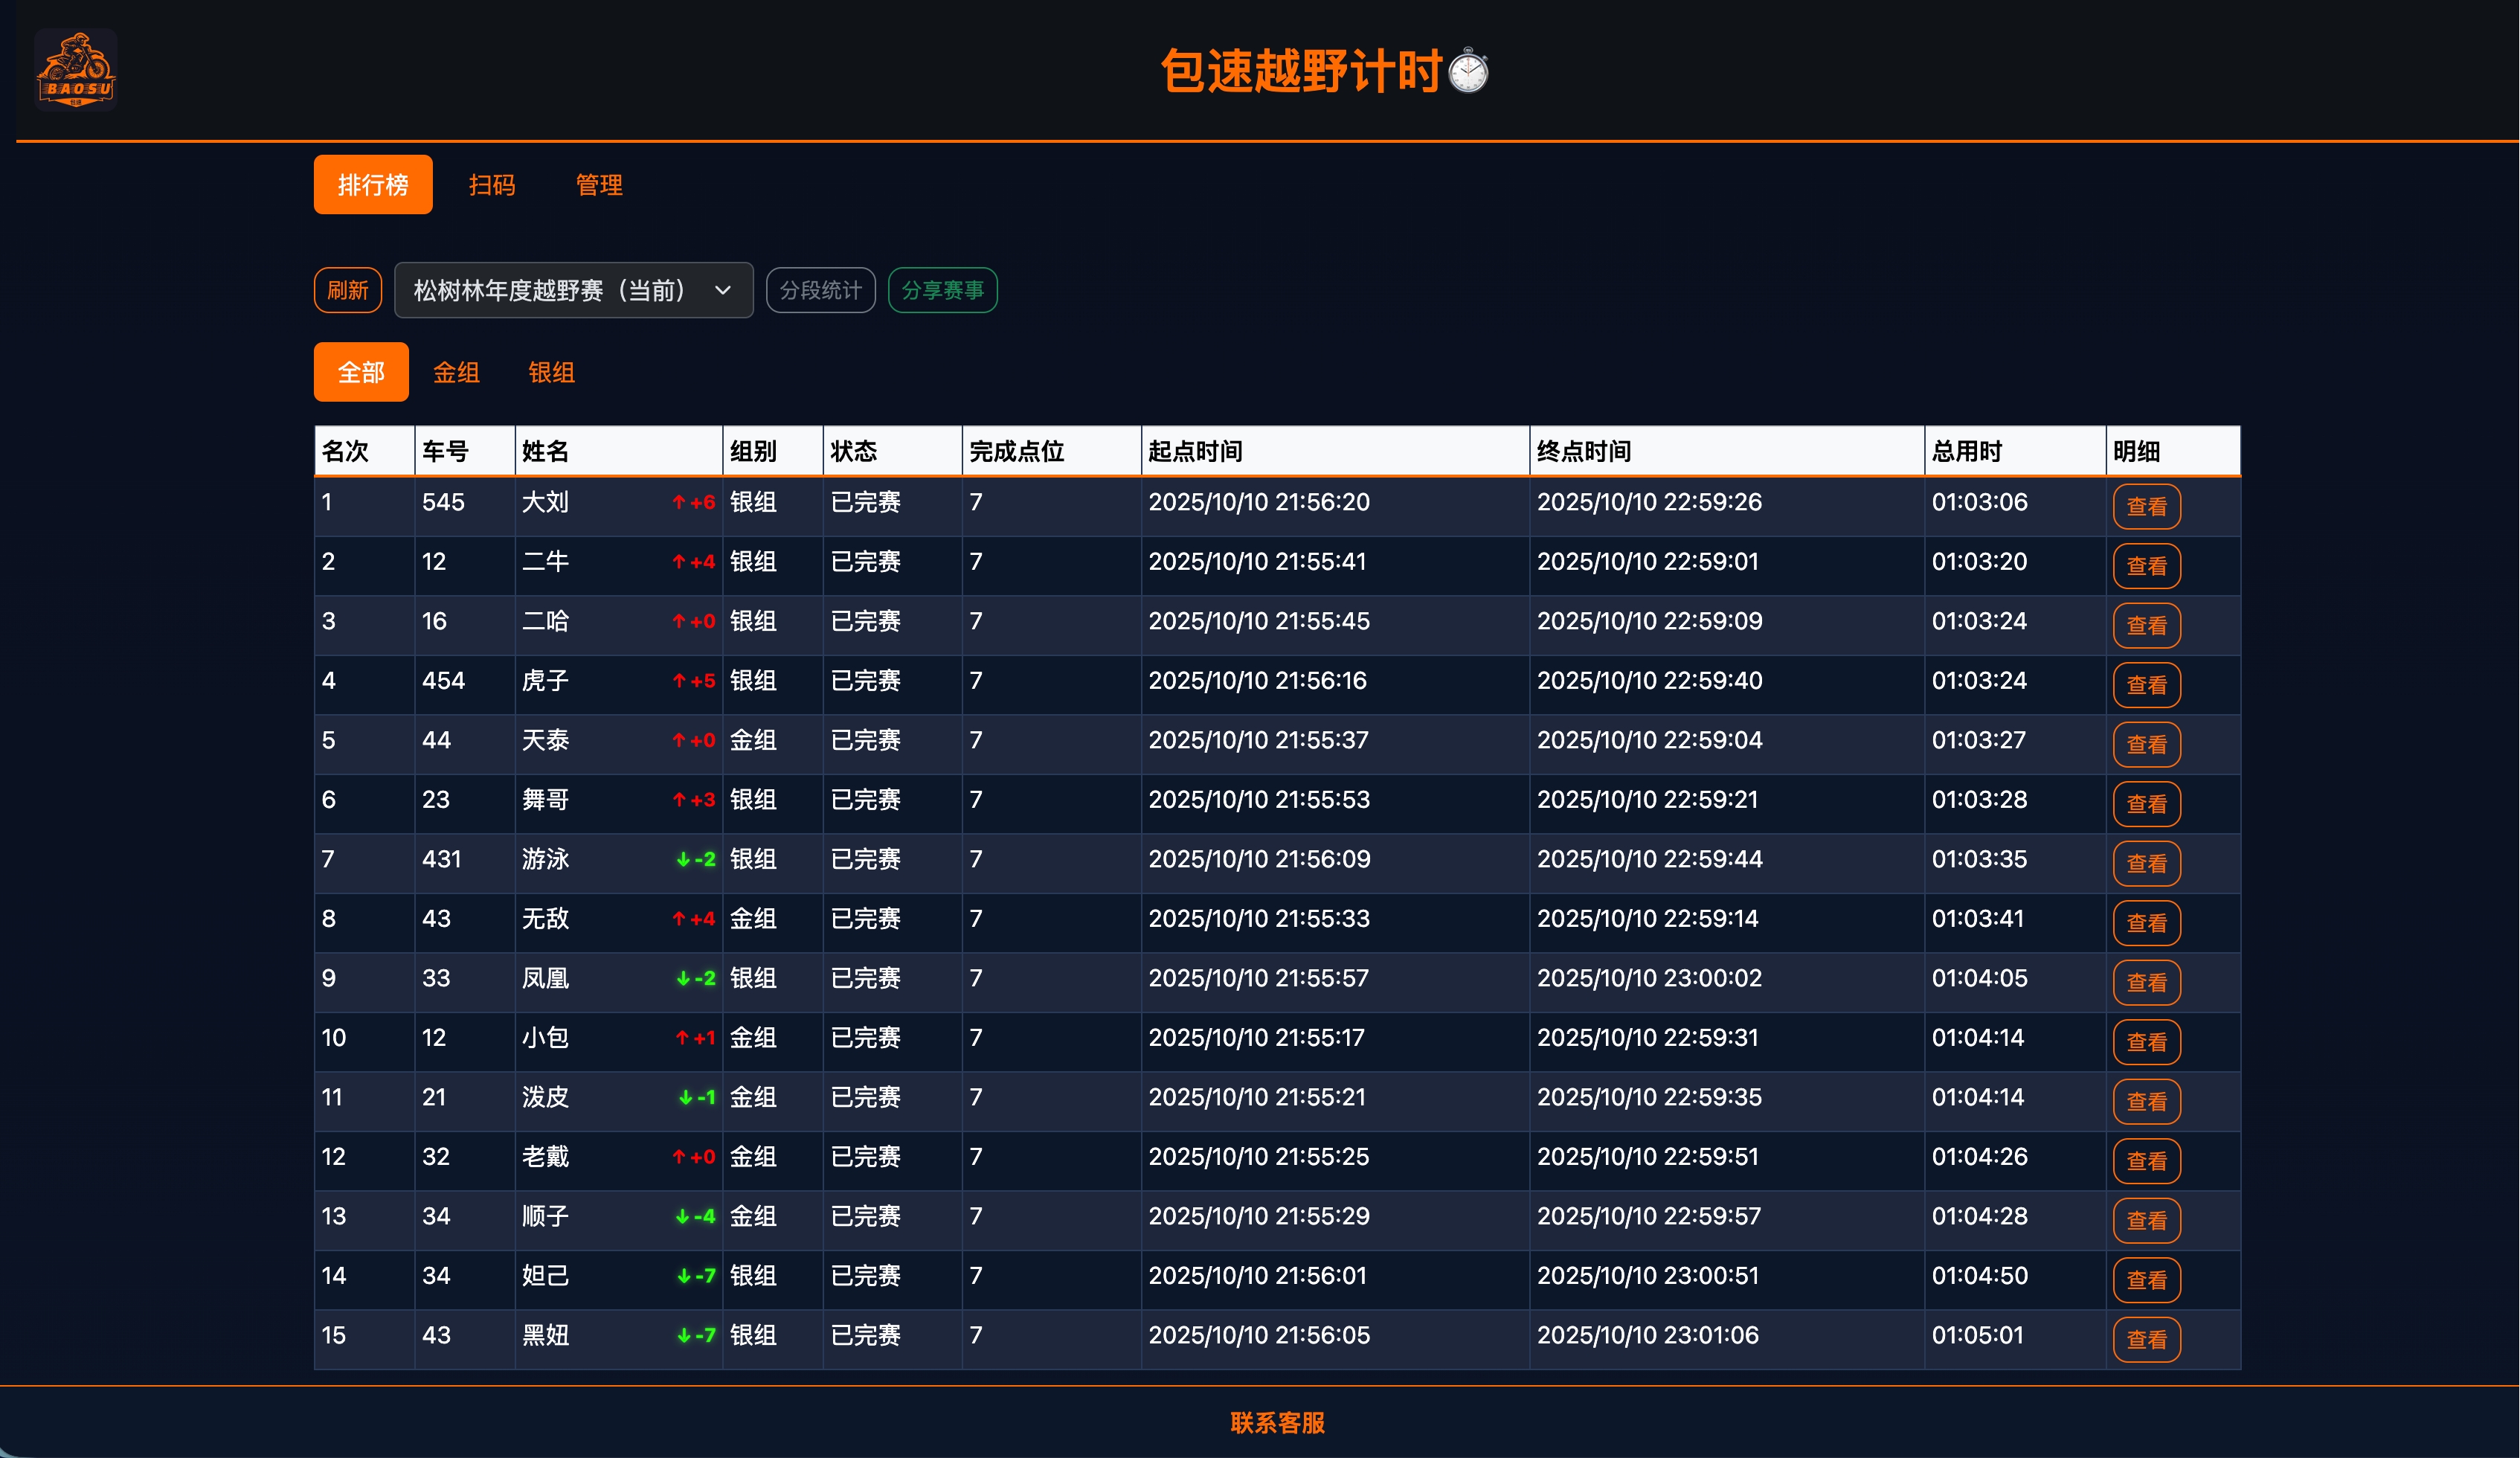Open 分段统计 segment statistics
This screenshot has width=2520, height=1458.
point(820,290)
